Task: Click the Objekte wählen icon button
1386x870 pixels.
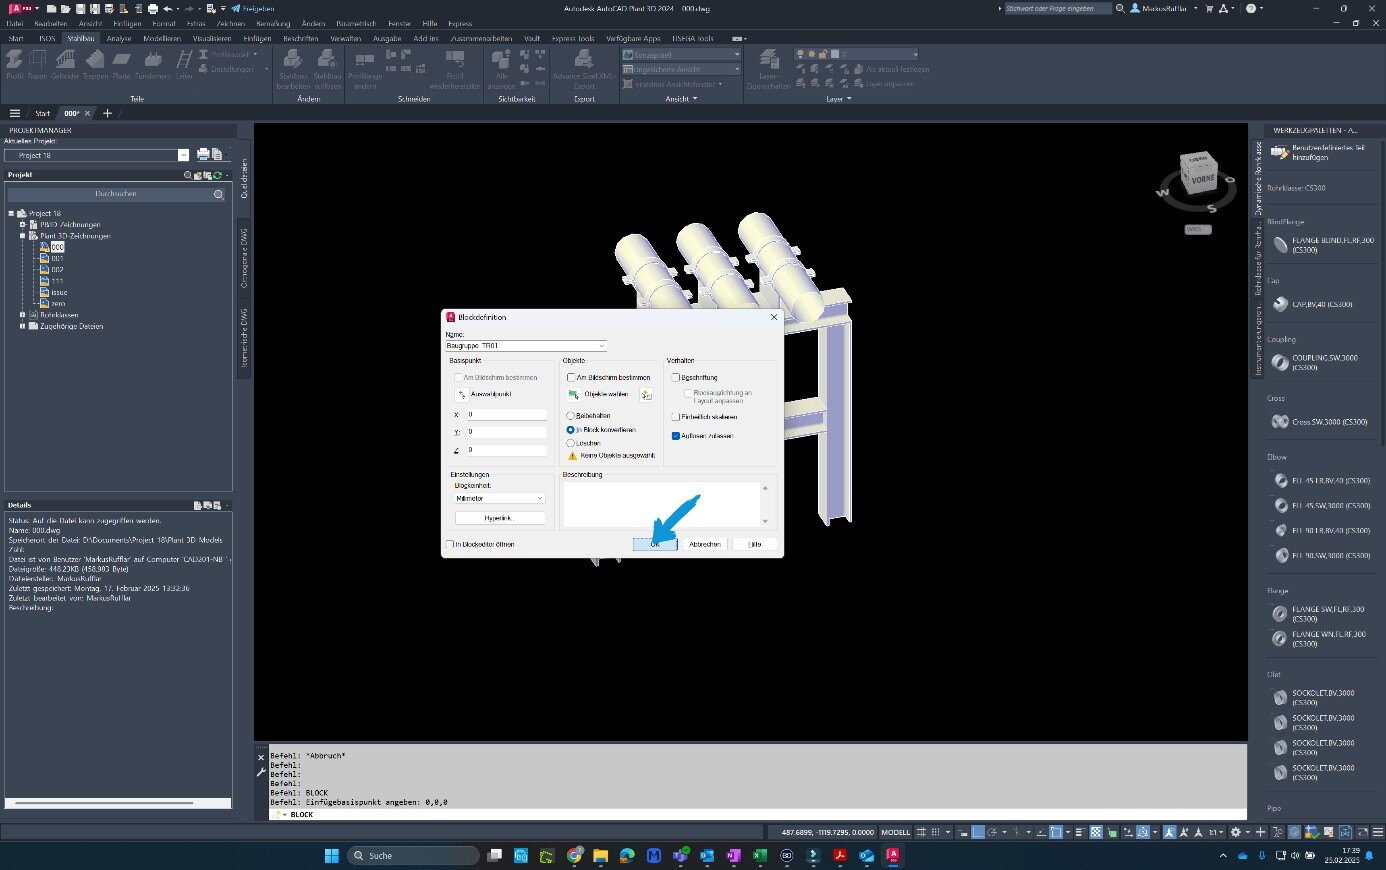Action: [x=574, y=395]
